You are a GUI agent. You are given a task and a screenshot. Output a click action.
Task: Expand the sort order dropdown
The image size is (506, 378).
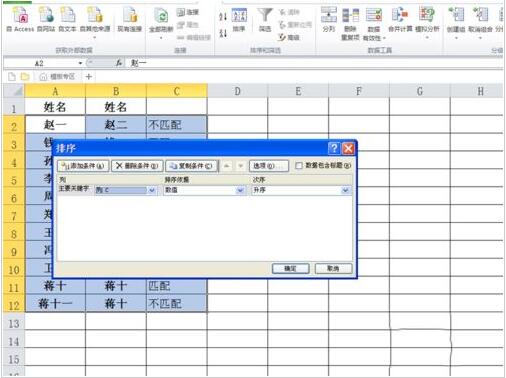tap(345, 190)
